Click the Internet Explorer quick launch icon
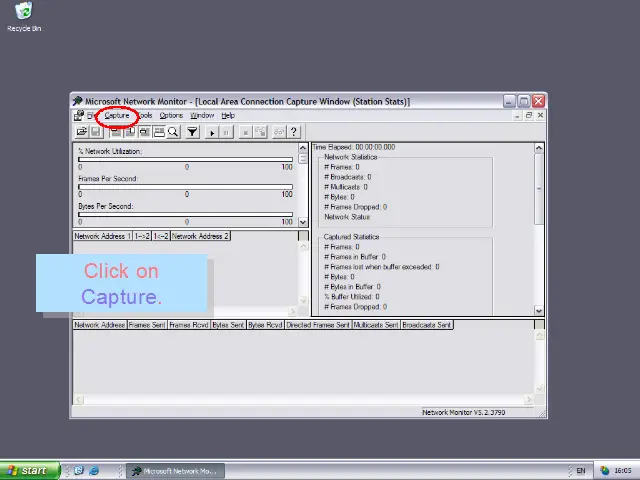Screen dimensions: 640x480 (x=94, y=470)
